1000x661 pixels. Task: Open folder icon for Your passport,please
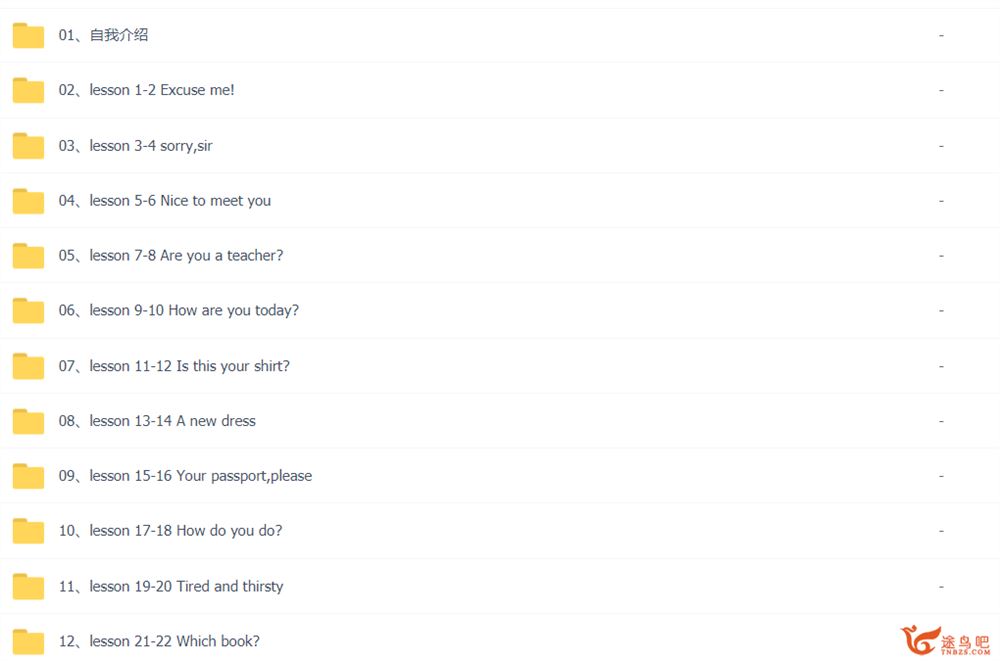[28, 476]
